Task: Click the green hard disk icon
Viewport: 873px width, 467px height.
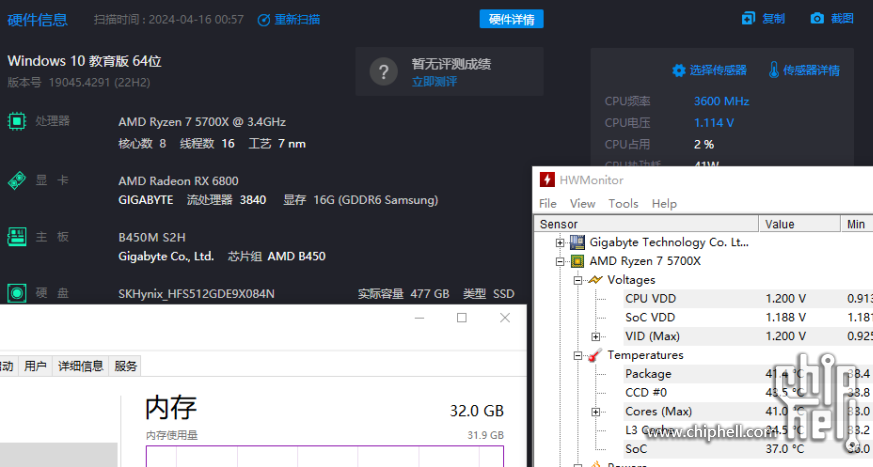Action: [17, 293]
